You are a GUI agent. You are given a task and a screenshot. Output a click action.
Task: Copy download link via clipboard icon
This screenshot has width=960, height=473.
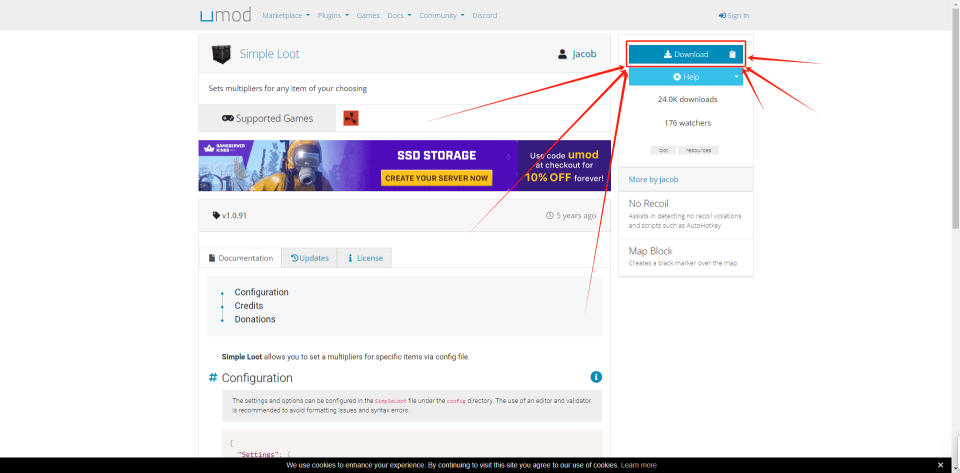(732, 54)
